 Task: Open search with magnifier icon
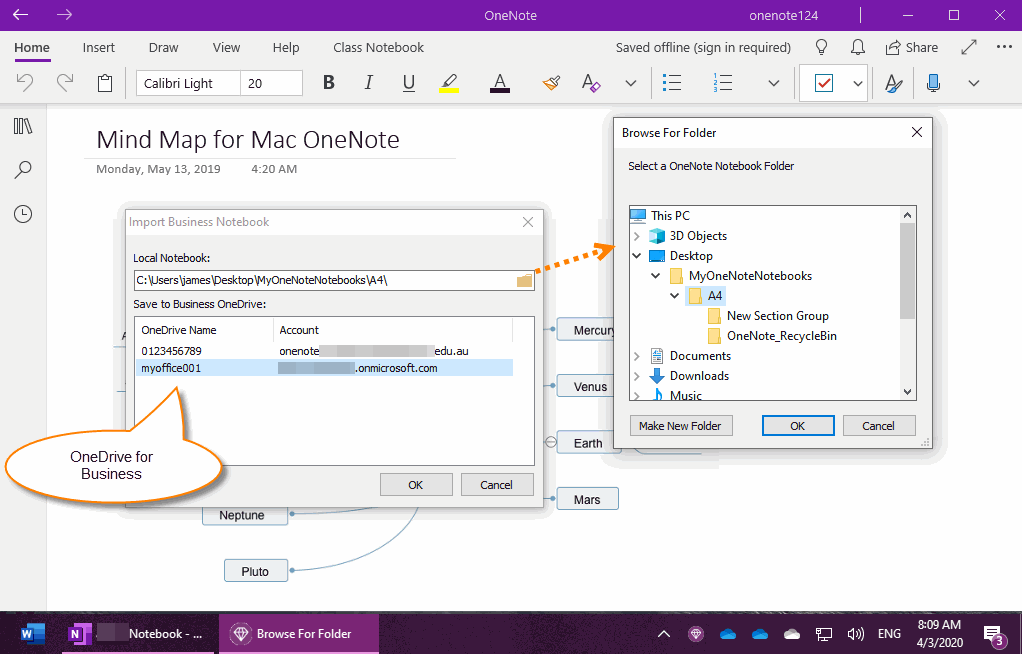(x=23, y=170)
